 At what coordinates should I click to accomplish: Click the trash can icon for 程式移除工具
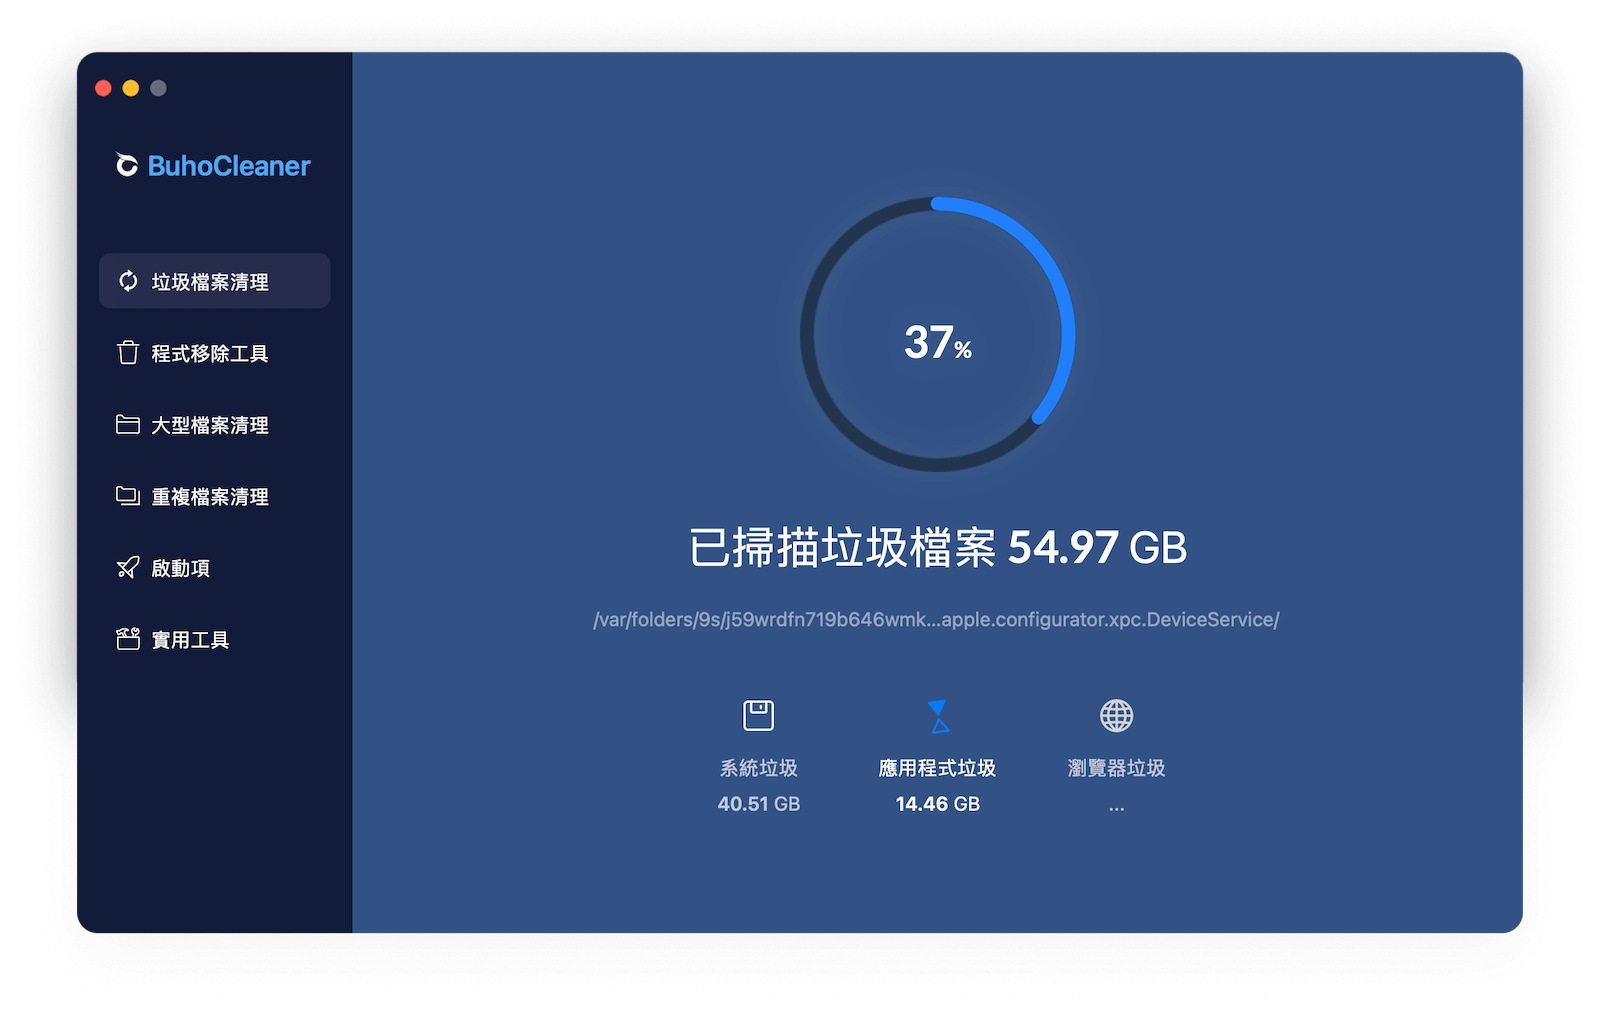(x=128, y=353)
